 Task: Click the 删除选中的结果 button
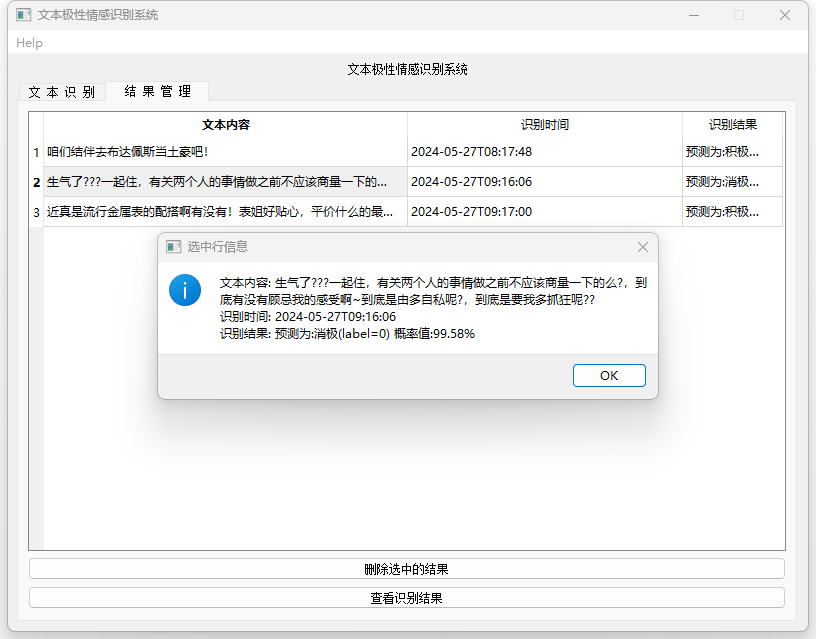(x=406, y=569)
